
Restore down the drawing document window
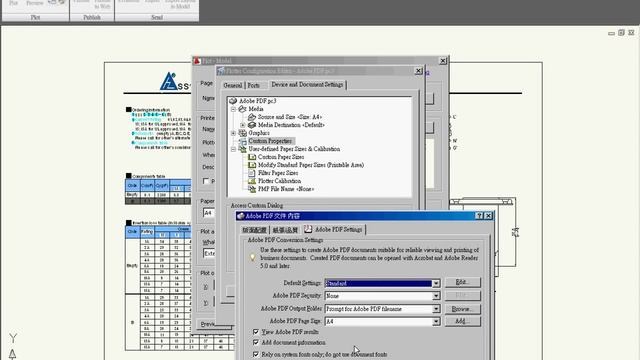(621, 33)
